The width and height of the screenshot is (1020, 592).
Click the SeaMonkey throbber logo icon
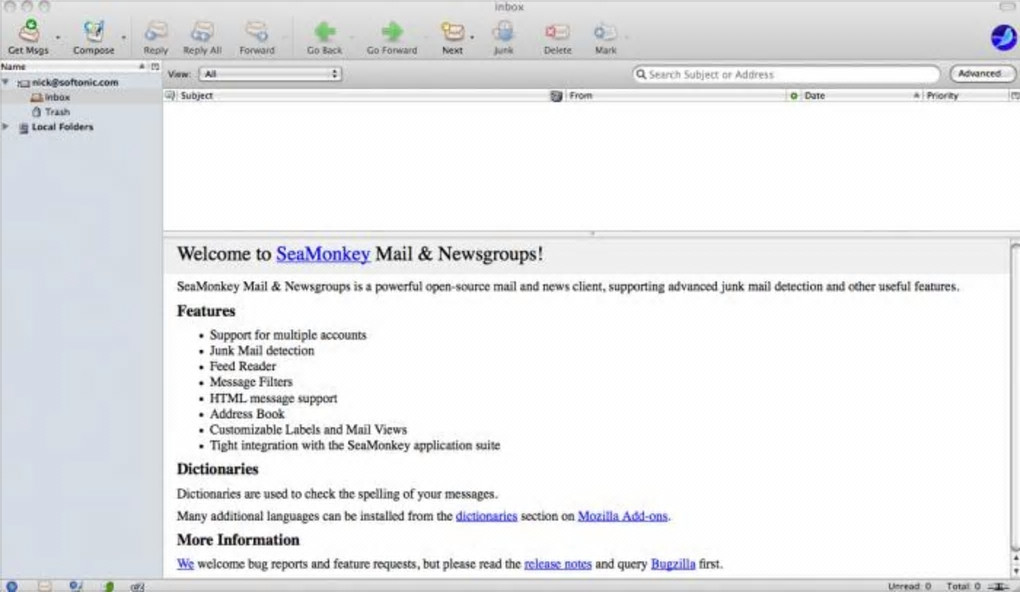coord(1004,37)
